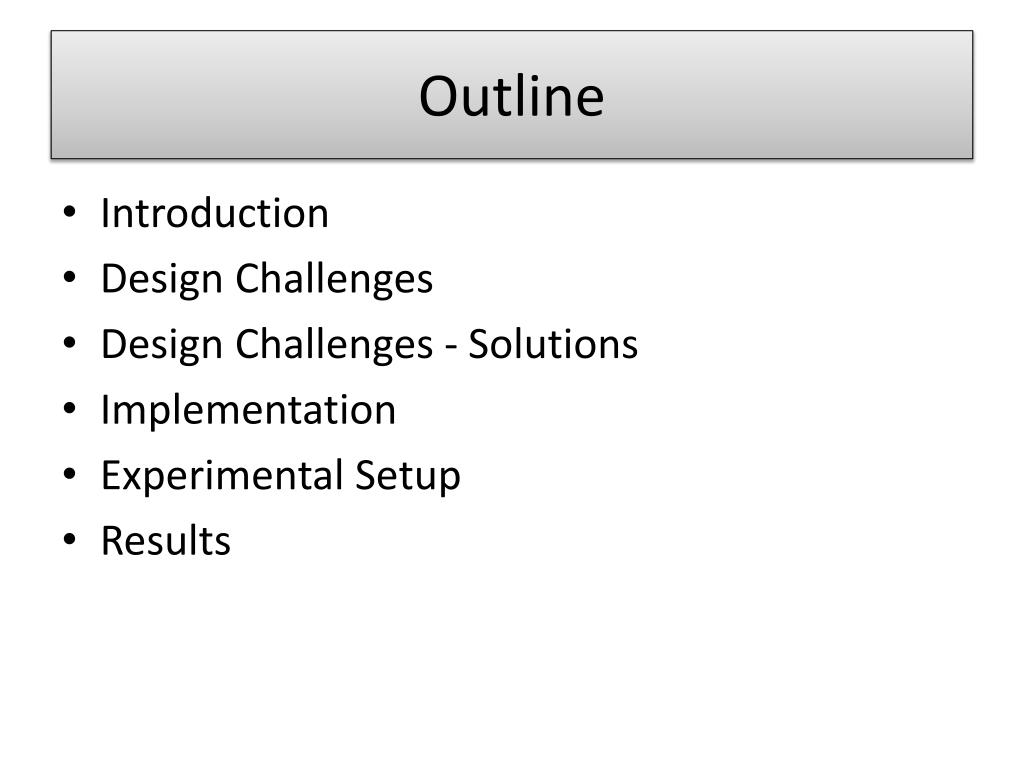Click the bullet dot of second Design Challenges line
Image resolution: width=1024 pixels, height=768 pixels.
point(70,342)
